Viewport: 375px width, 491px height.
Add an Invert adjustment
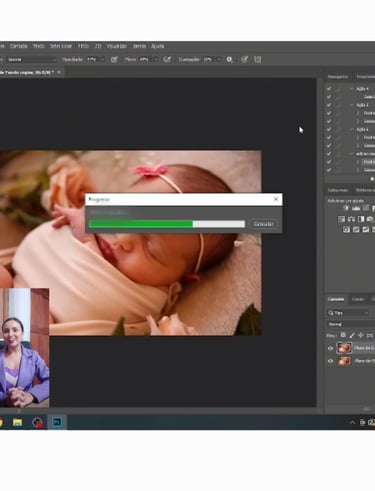click(346, 229)
